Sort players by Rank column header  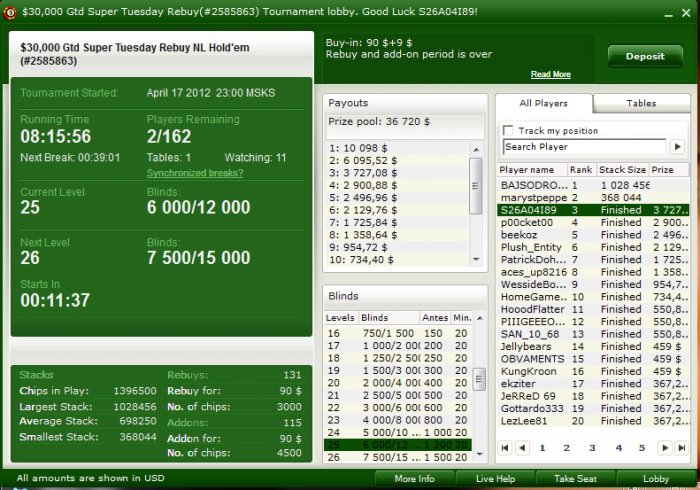click(581, 170)
